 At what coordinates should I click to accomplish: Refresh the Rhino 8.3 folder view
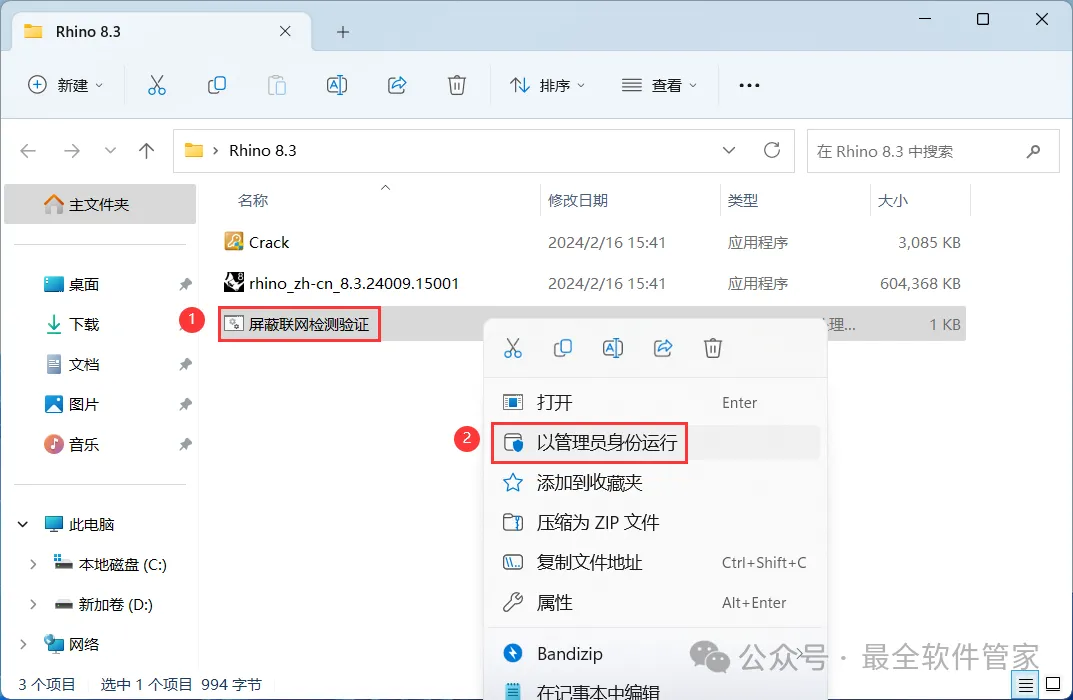772,150
